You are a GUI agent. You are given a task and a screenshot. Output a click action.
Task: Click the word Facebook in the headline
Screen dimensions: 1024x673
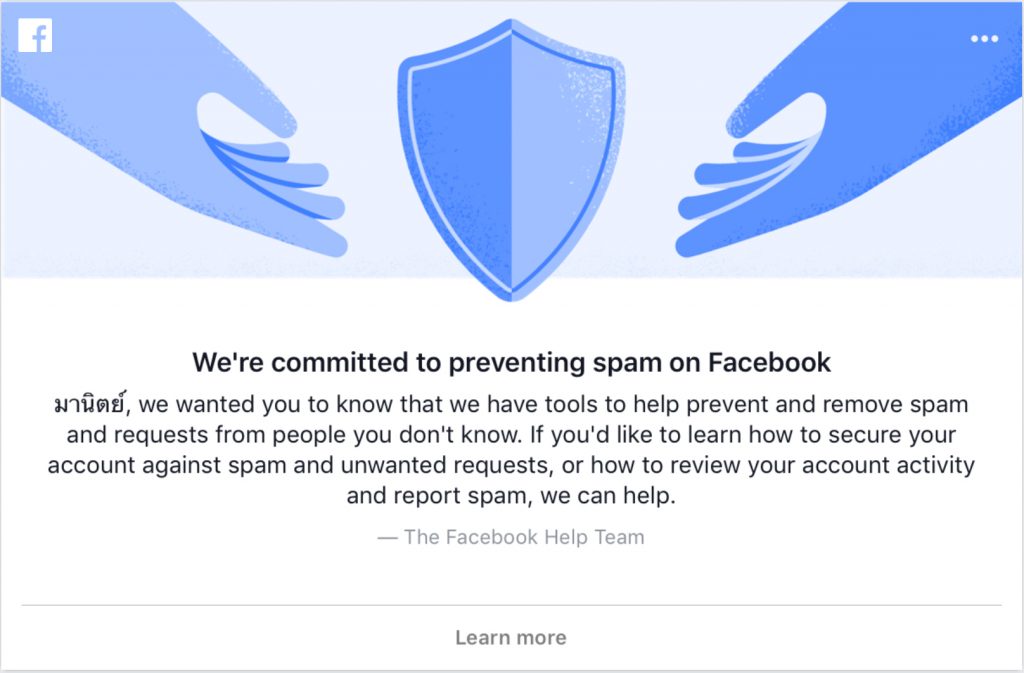click(769, 362)
